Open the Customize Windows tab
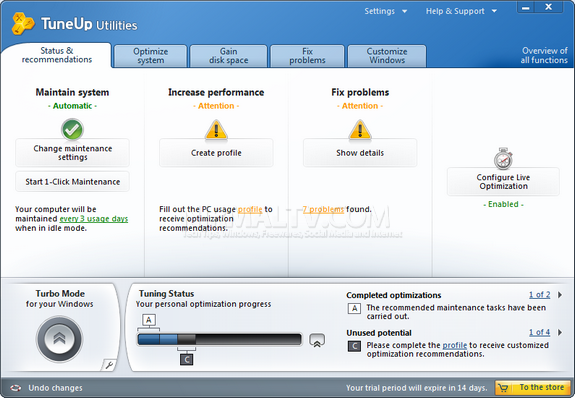The image size is (575, 398). pyautogui.click(x=387, y=56)
